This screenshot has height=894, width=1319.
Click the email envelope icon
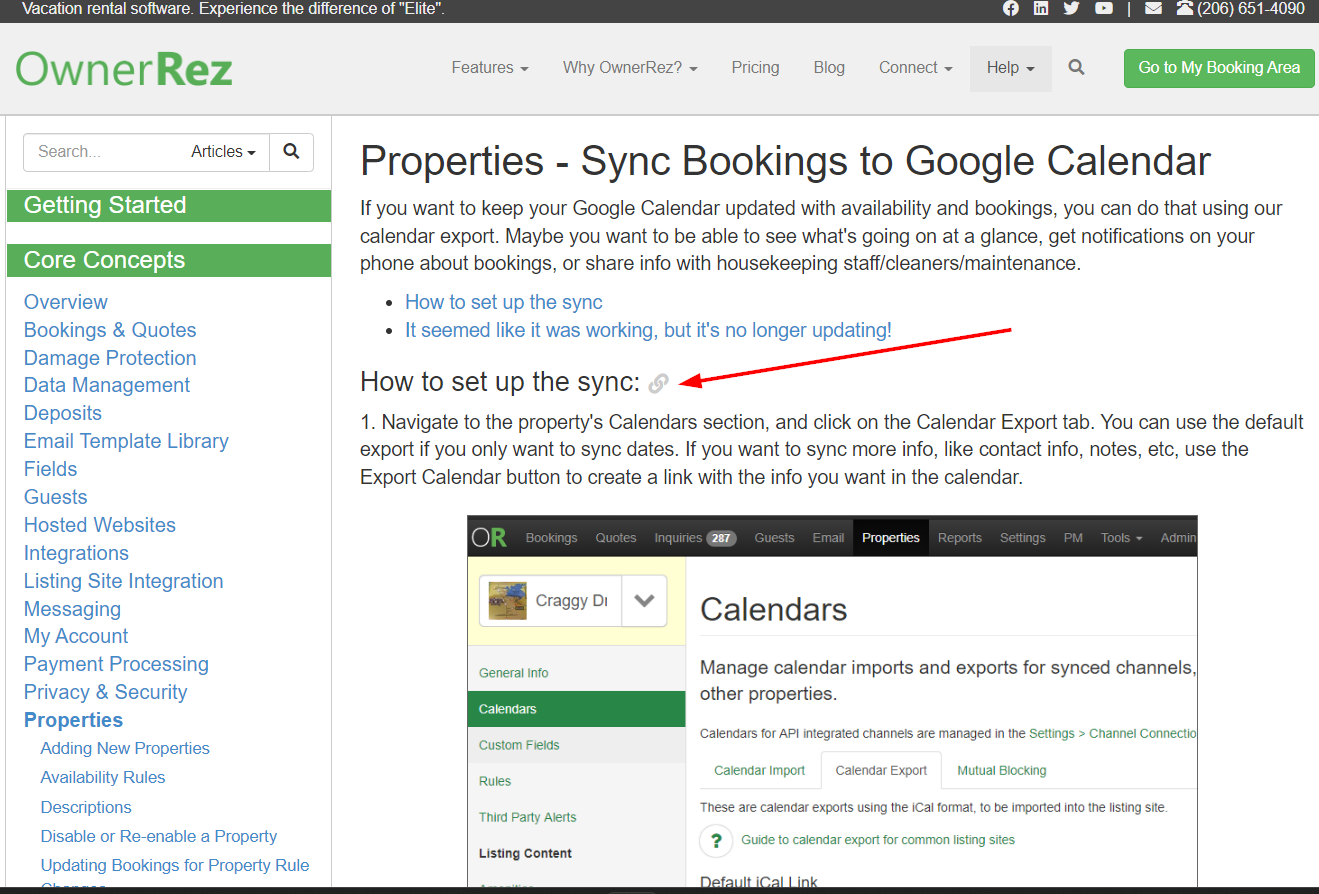pos(1153,8)
